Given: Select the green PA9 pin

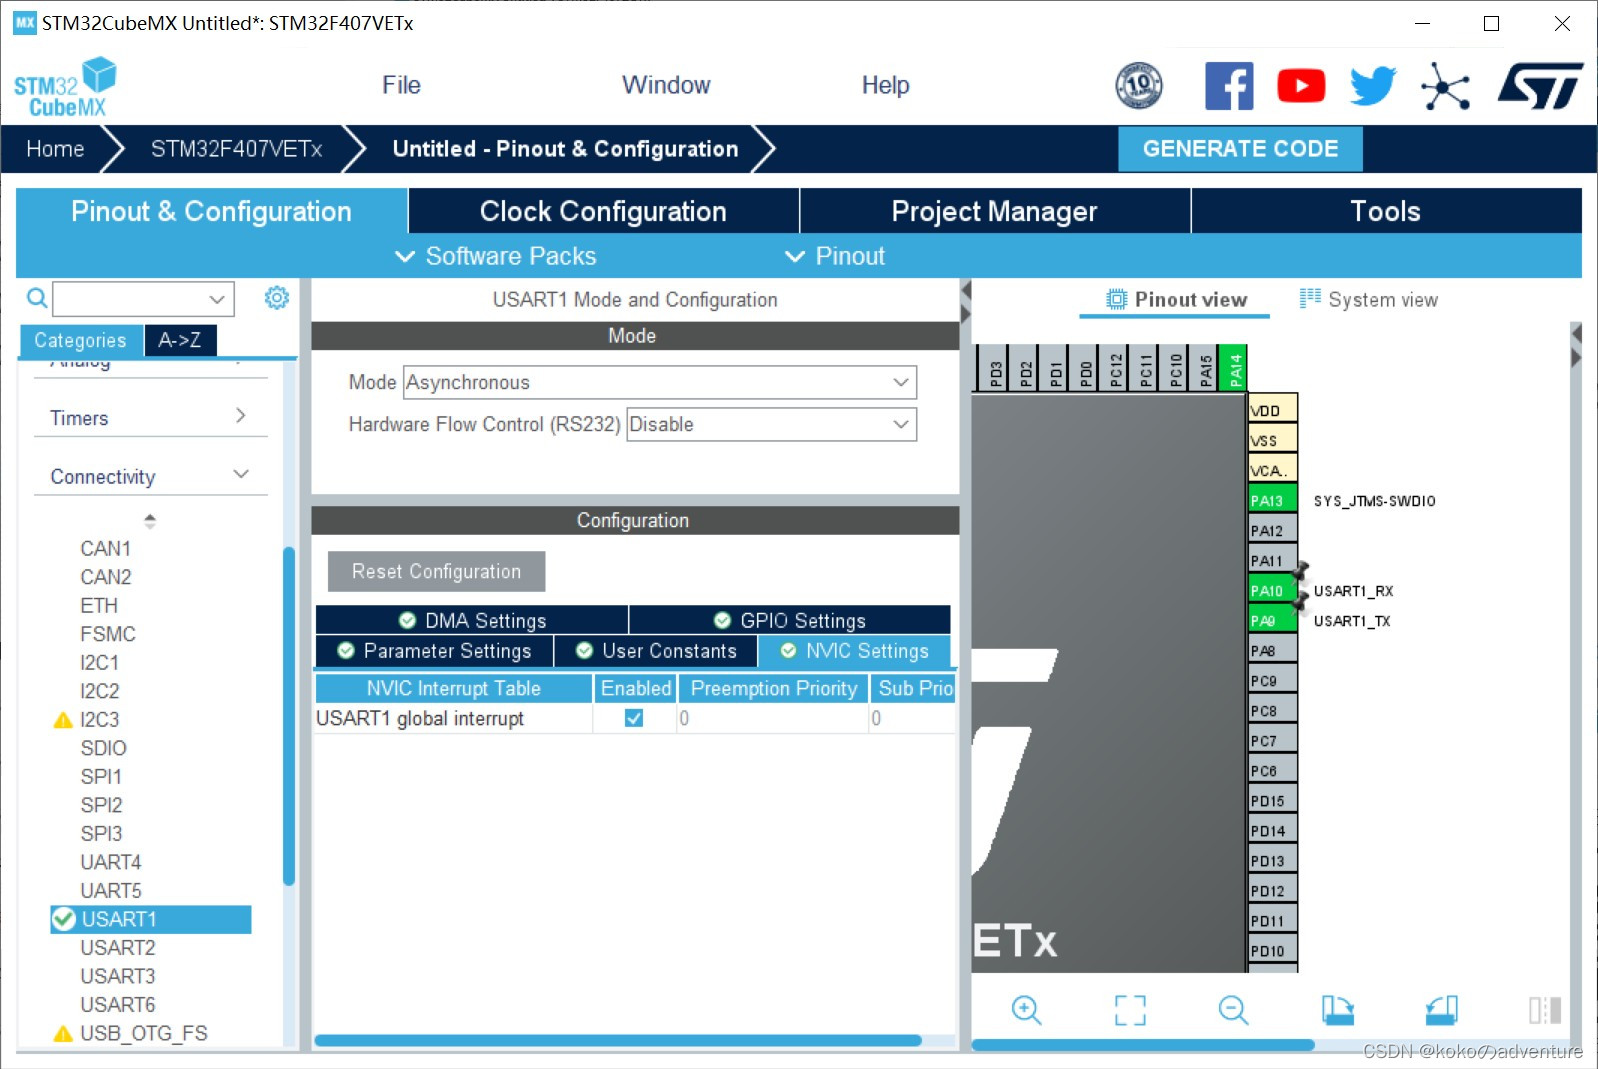Looking at the screenshot, I should (x=1272, y=620).
